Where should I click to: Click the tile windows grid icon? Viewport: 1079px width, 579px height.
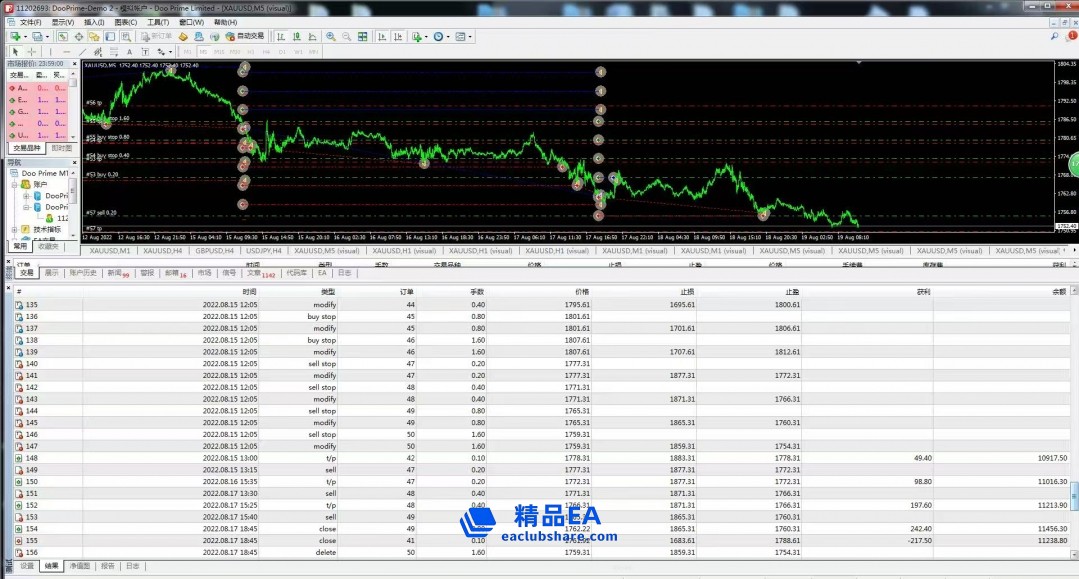(x=362, y=37)
